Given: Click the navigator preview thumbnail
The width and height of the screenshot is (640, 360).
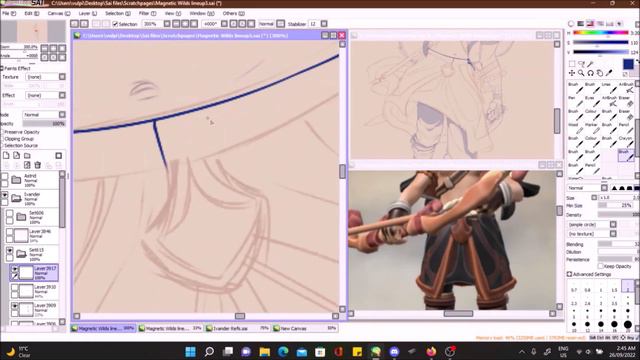Looking at the screenshot, I should (33, 31).
